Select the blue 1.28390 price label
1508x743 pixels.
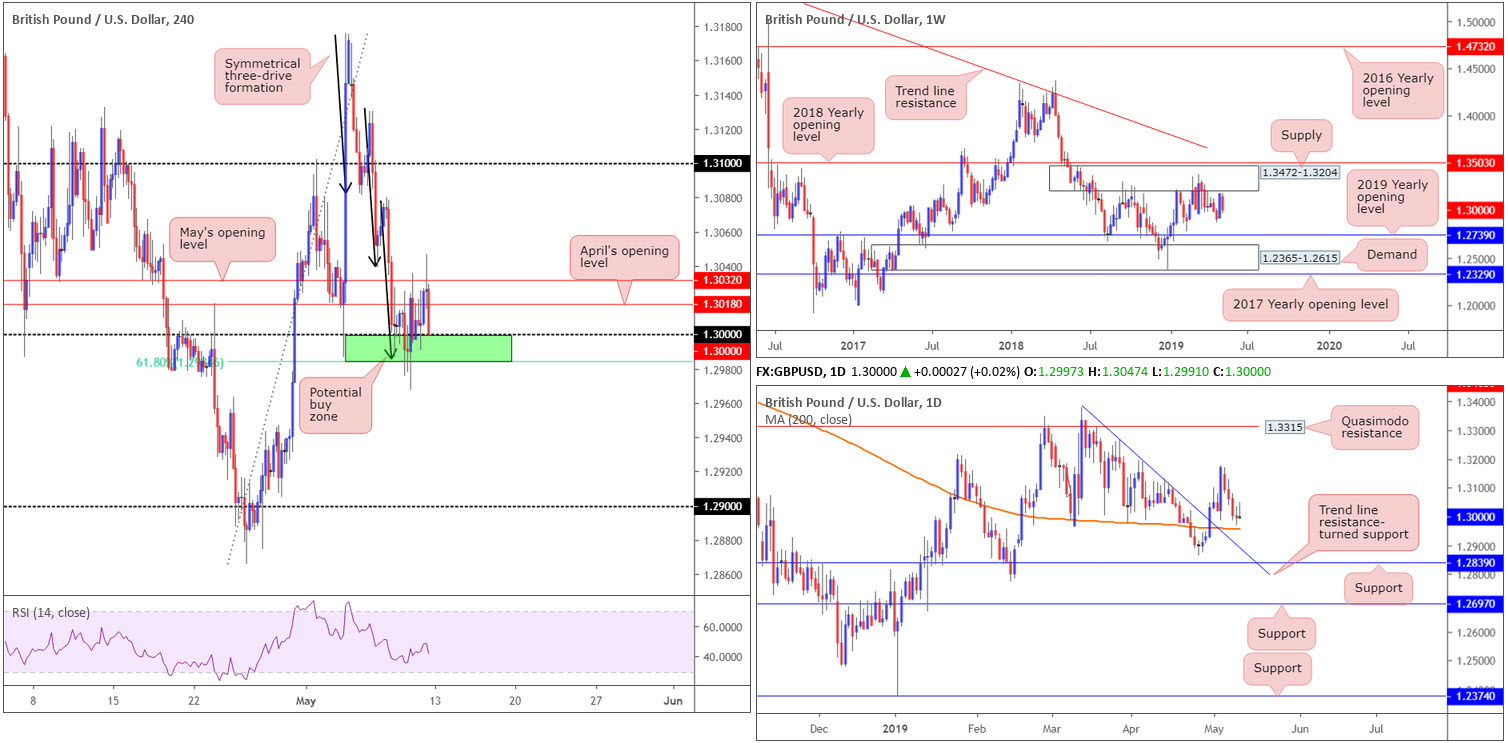pos(1477,564)
